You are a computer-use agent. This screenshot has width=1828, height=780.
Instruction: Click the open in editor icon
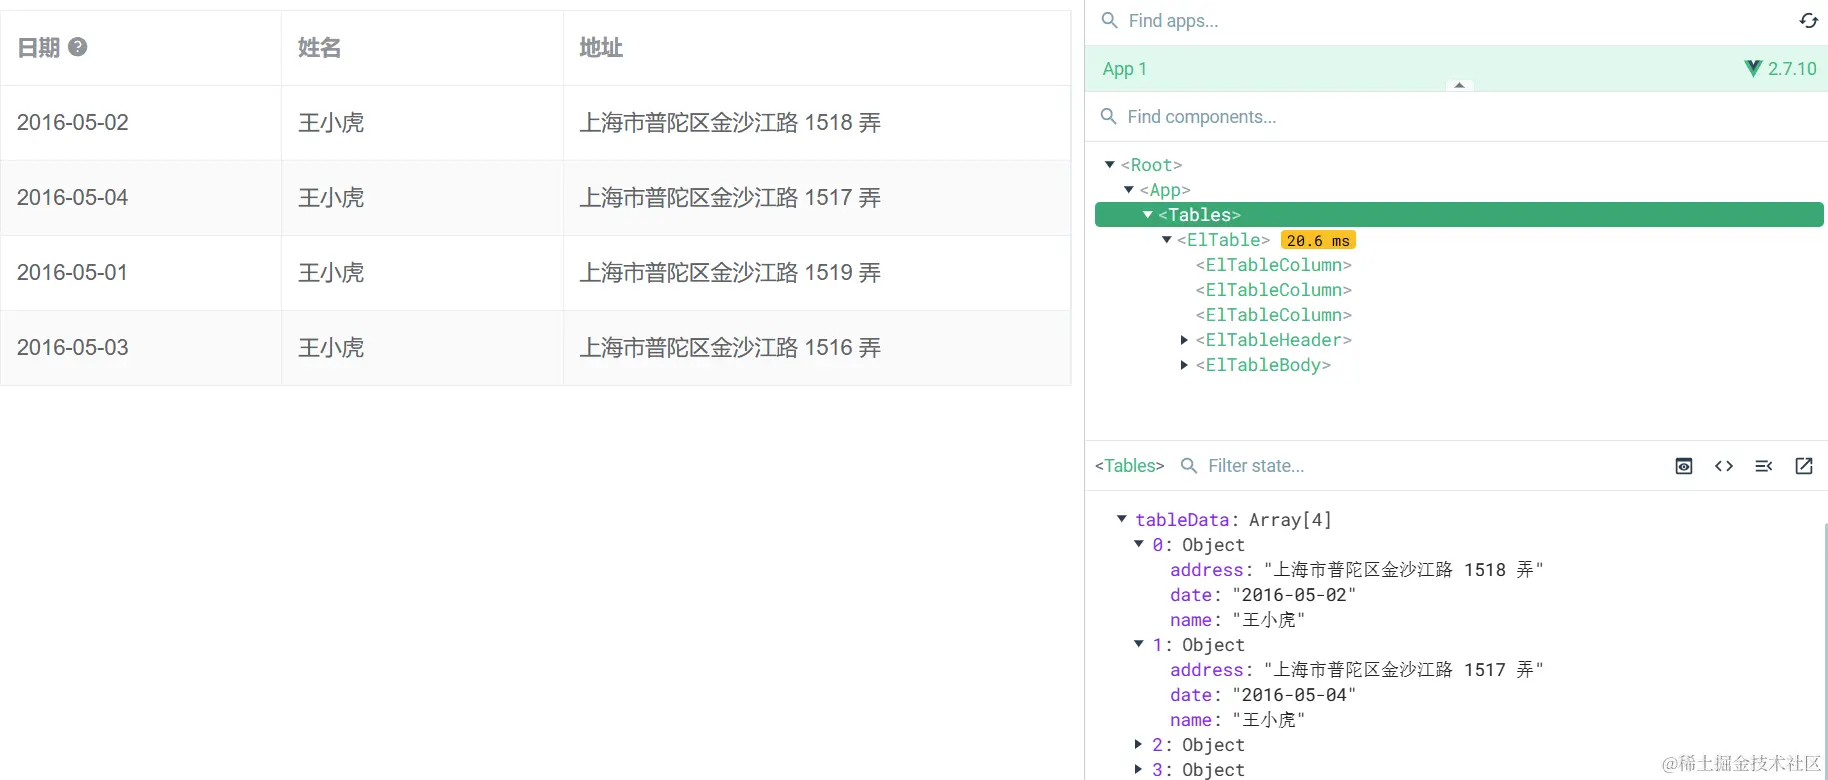click(x=1804, y=466)
